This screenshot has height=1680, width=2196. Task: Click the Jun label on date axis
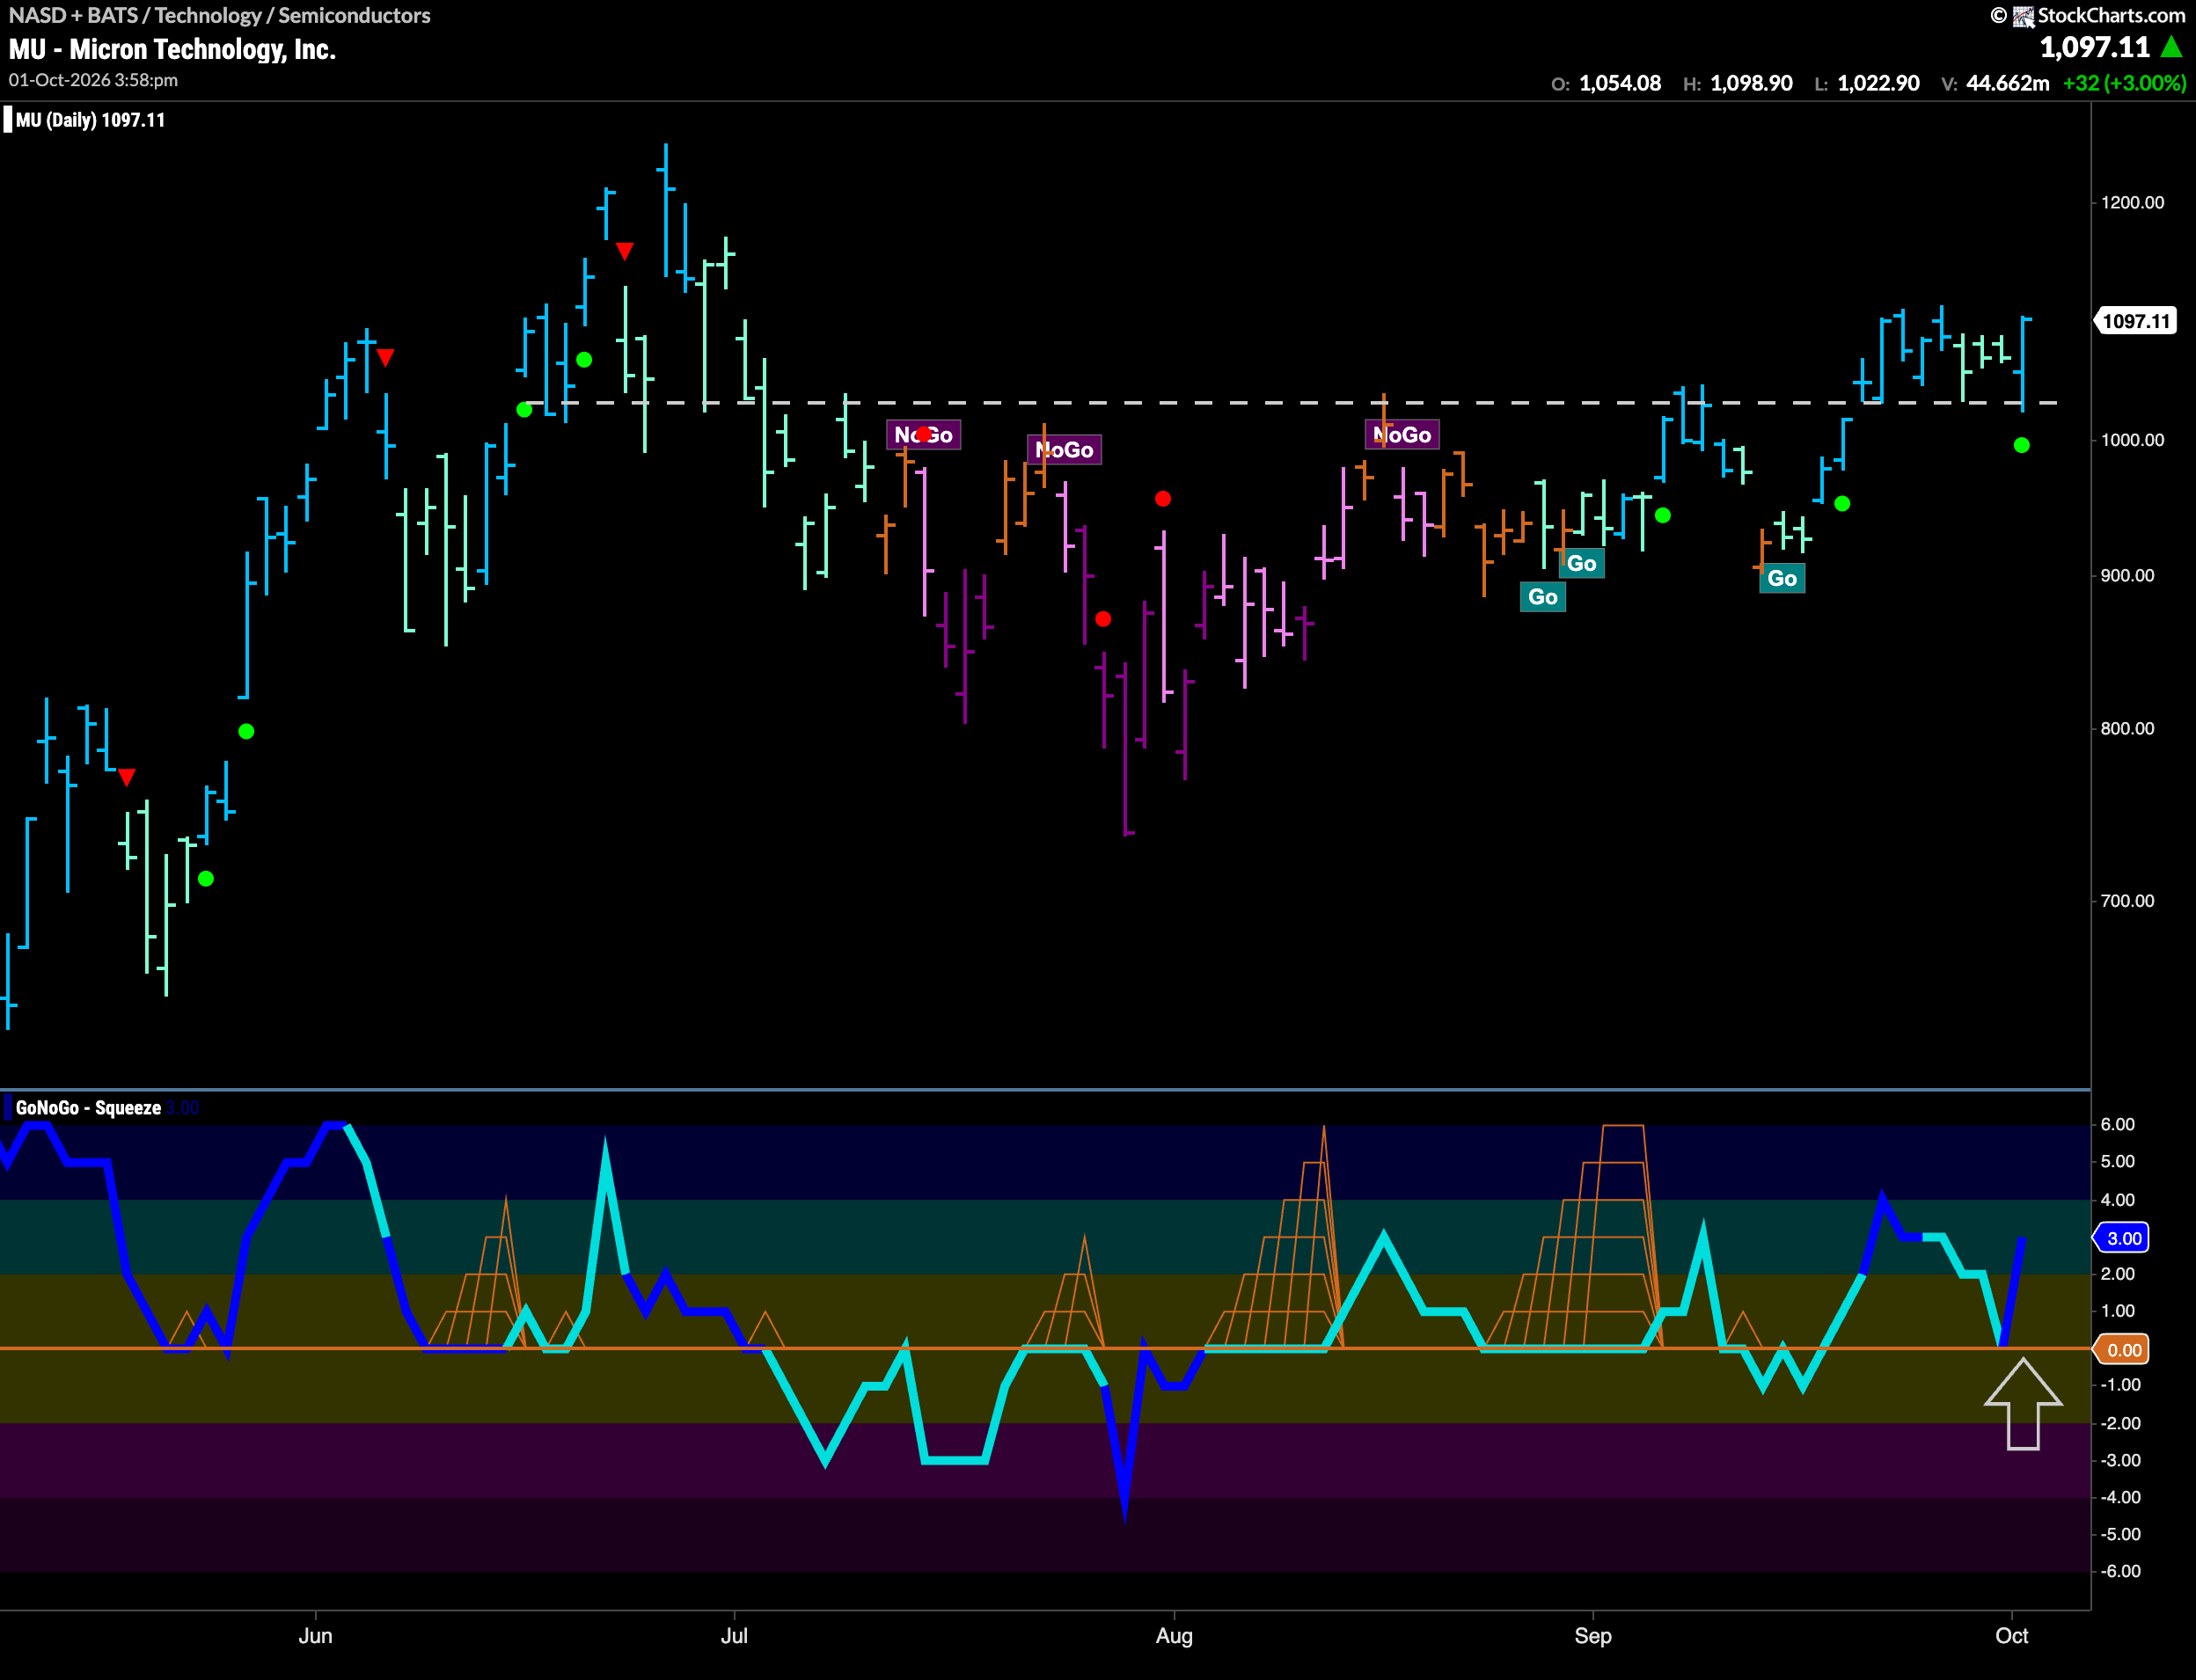(315, 1636)
